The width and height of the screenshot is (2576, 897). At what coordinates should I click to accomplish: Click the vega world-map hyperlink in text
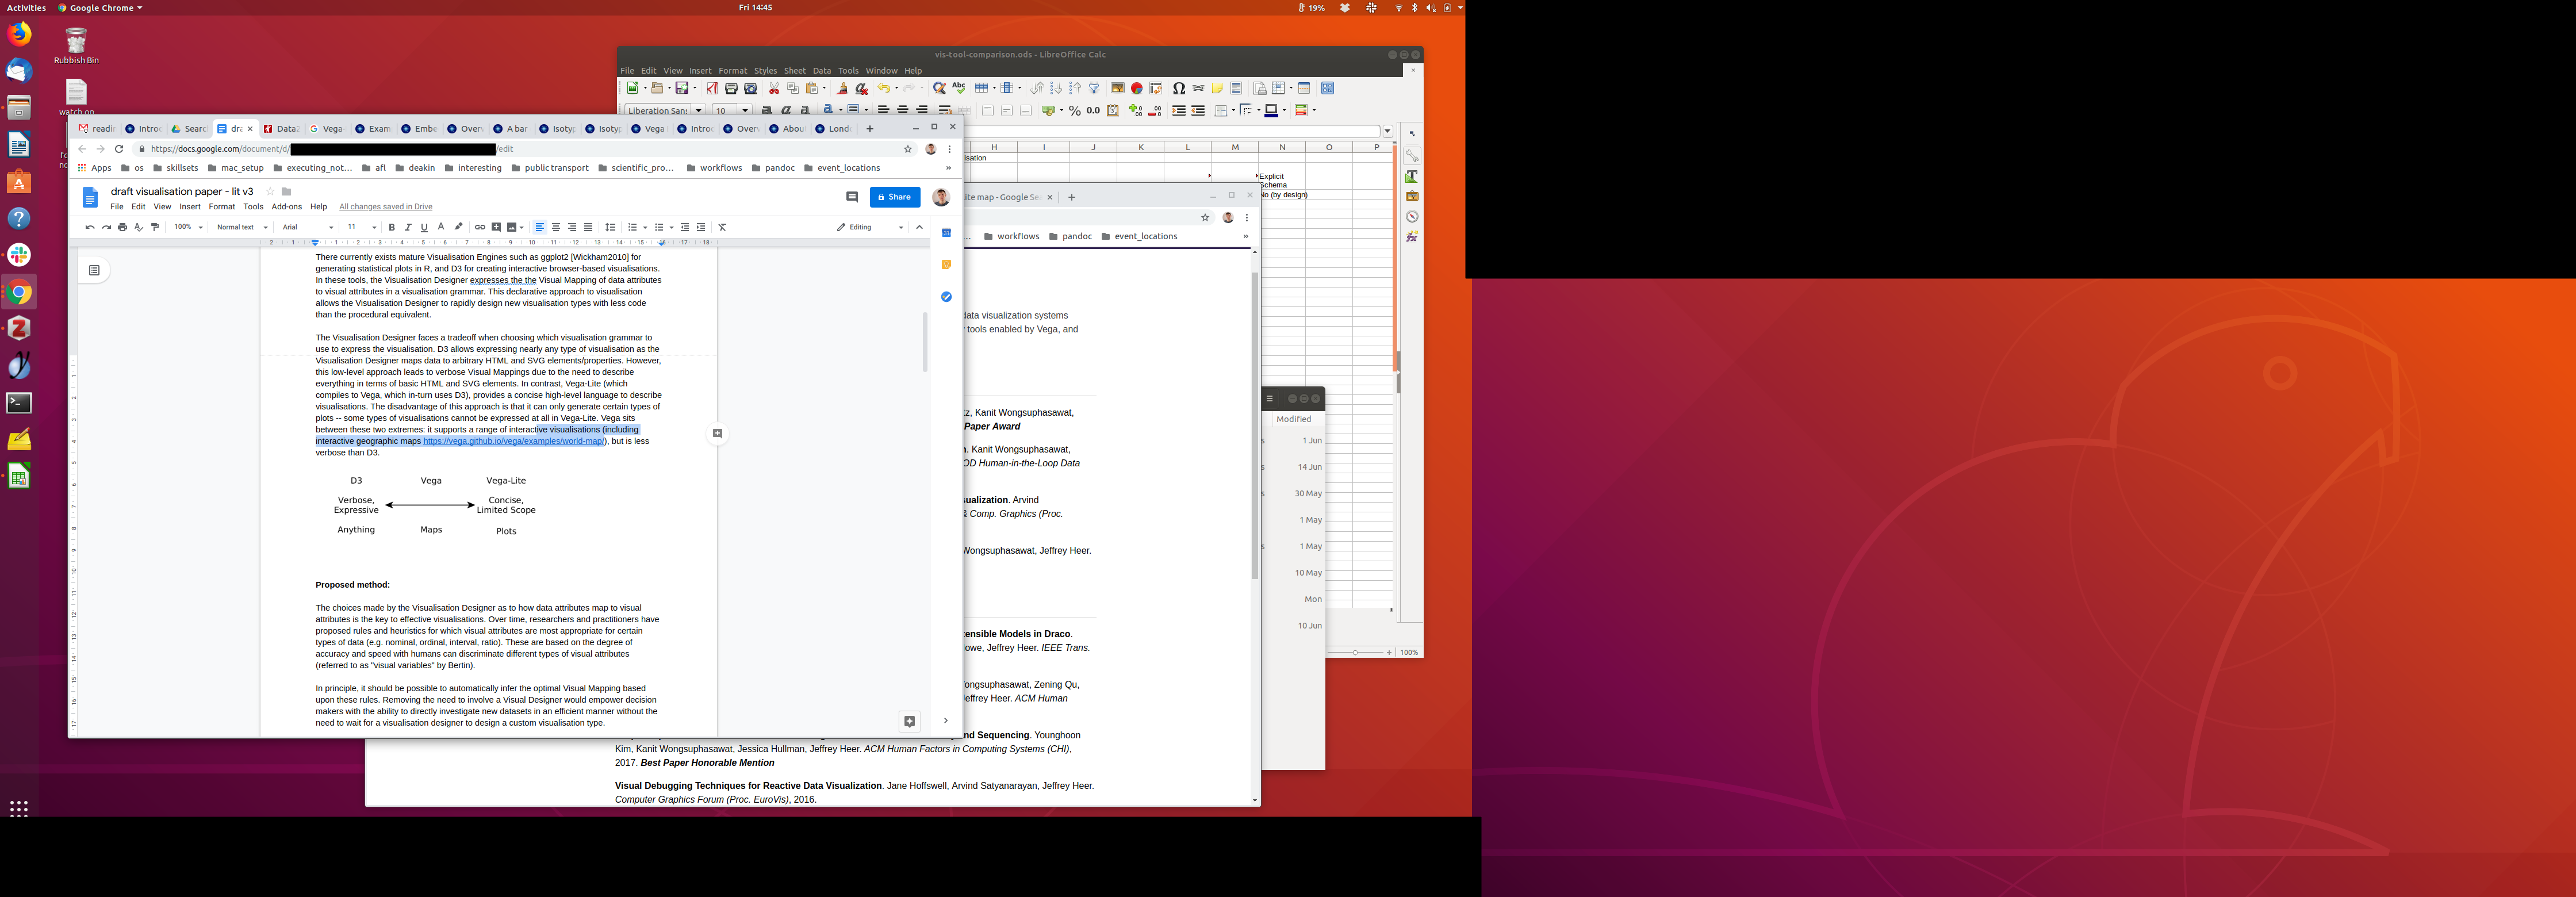pos(513,441)
